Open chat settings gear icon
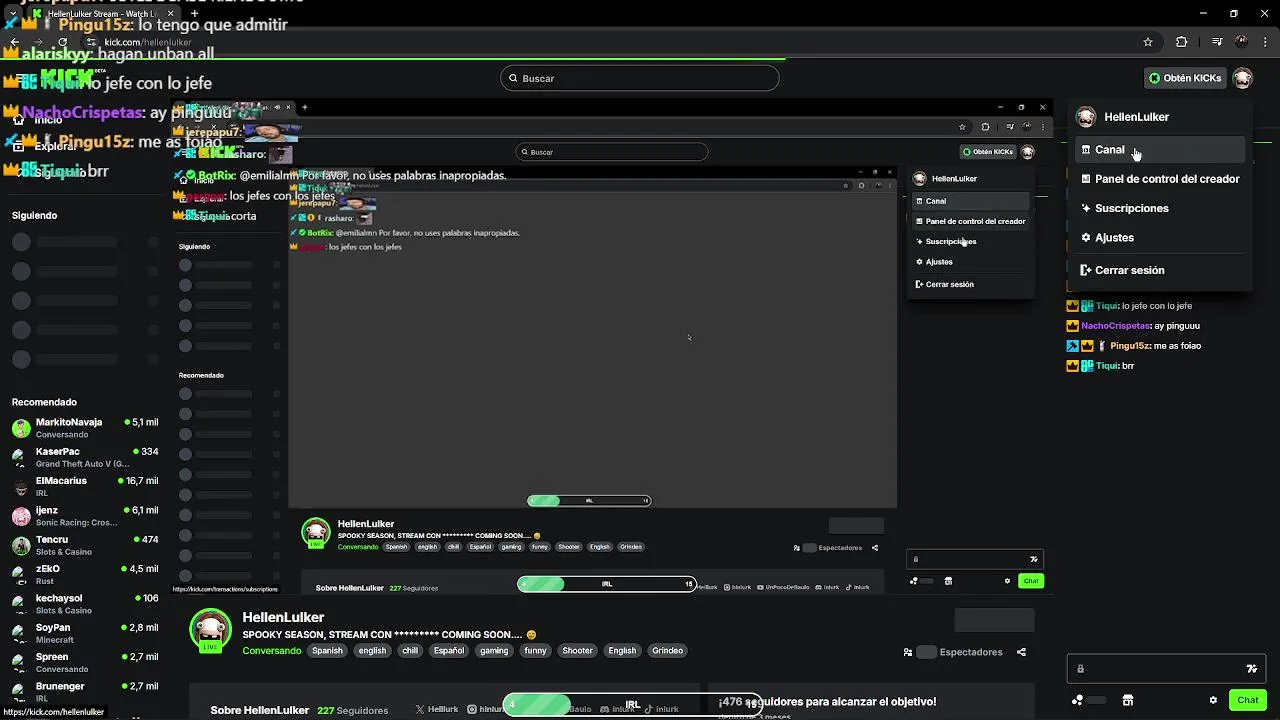This screenshot has height=720, width=1280. point(1213,700)
